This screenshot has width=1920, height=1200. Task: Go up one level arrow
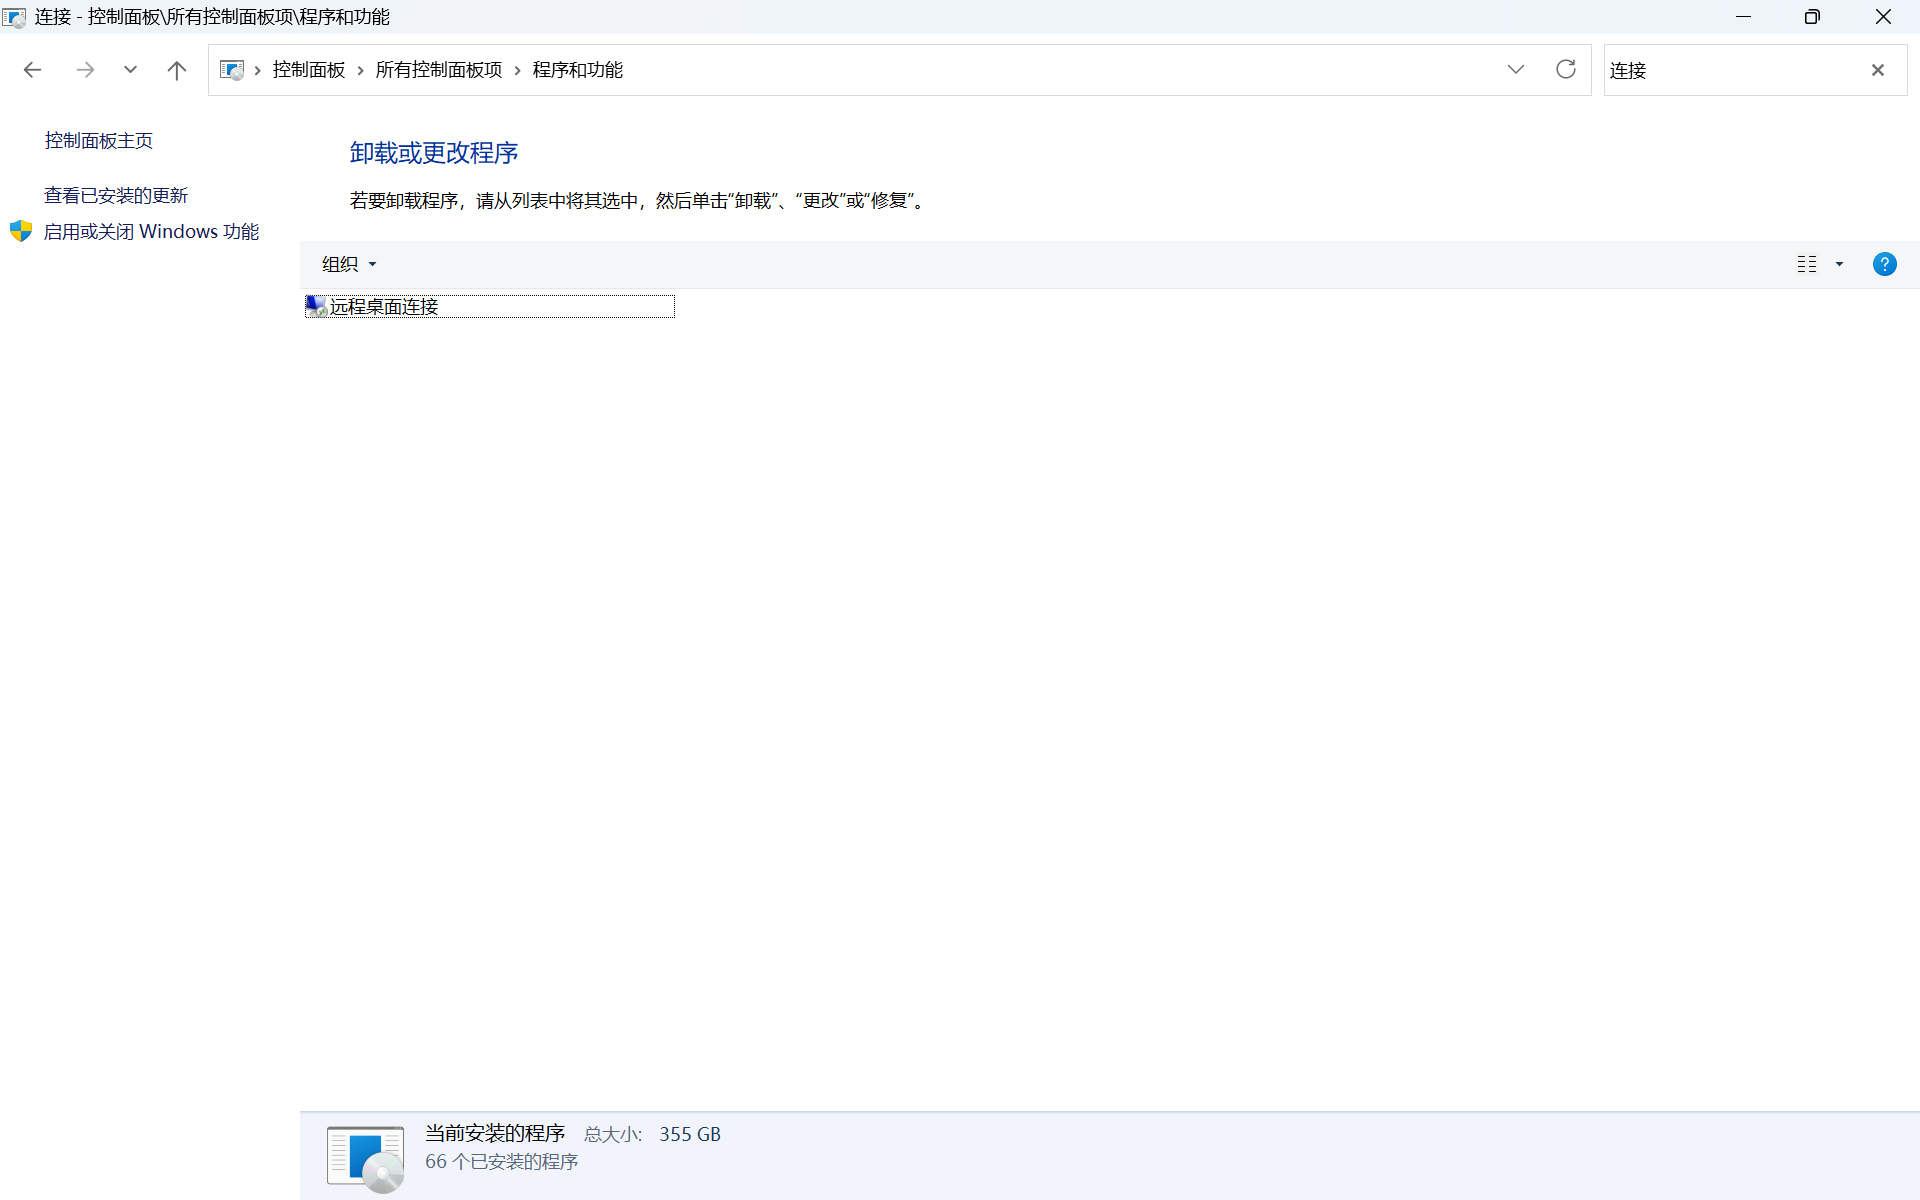point(177,70)
